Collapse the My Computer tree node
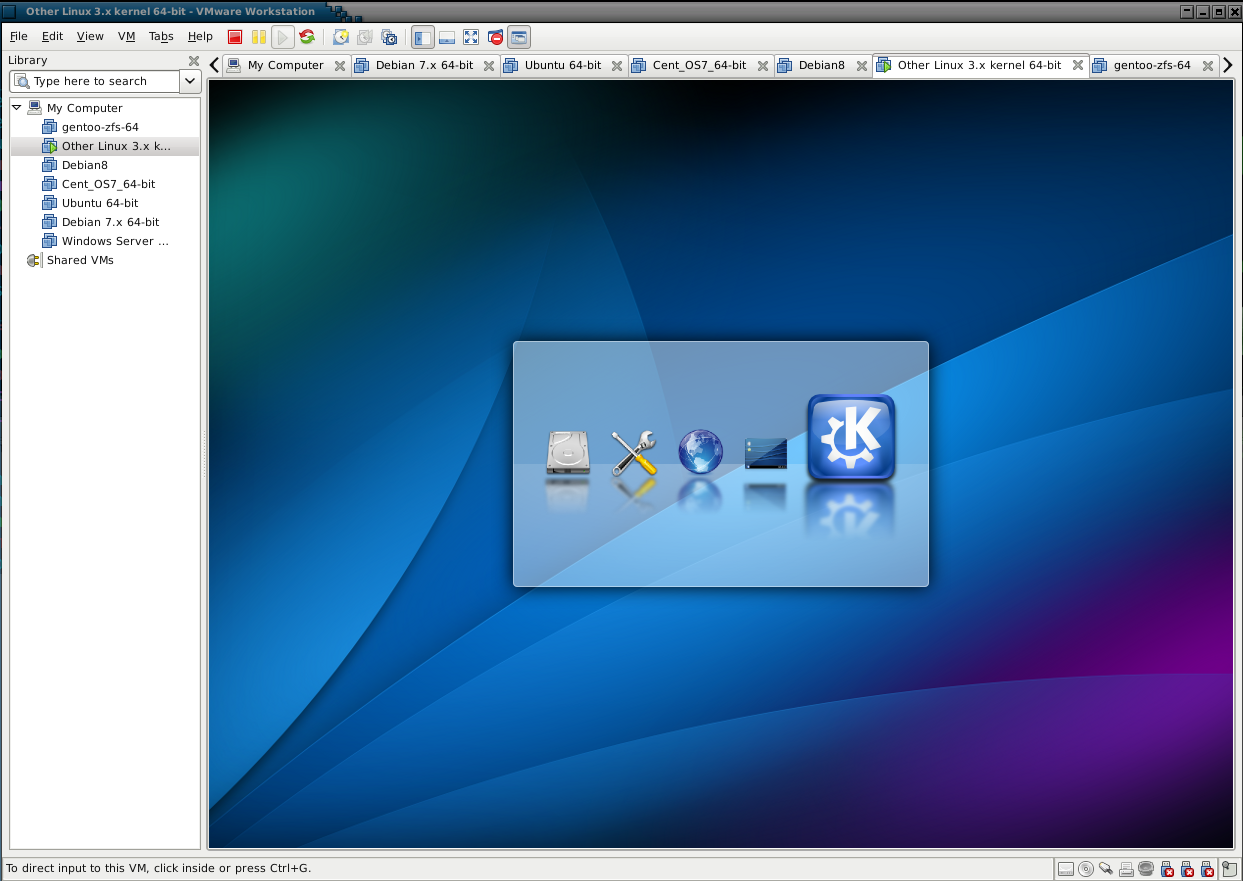Screen dimensions: 1243x881 17,107
